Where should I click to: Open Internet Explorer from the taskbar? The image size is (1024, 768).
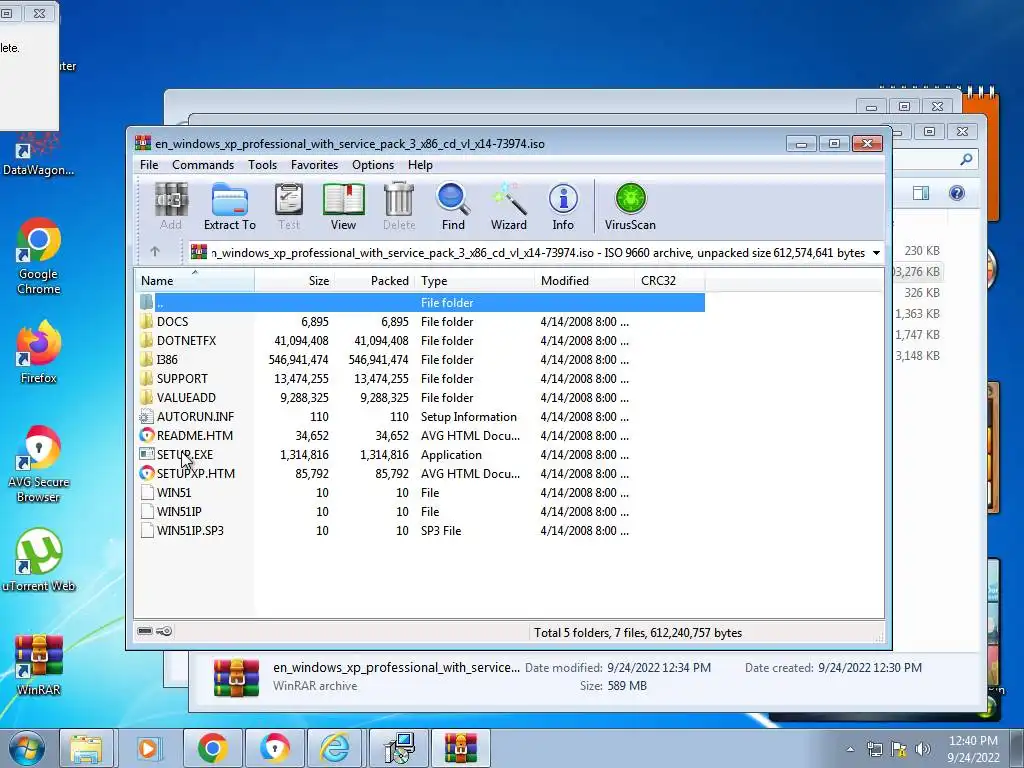pos(334,748)
